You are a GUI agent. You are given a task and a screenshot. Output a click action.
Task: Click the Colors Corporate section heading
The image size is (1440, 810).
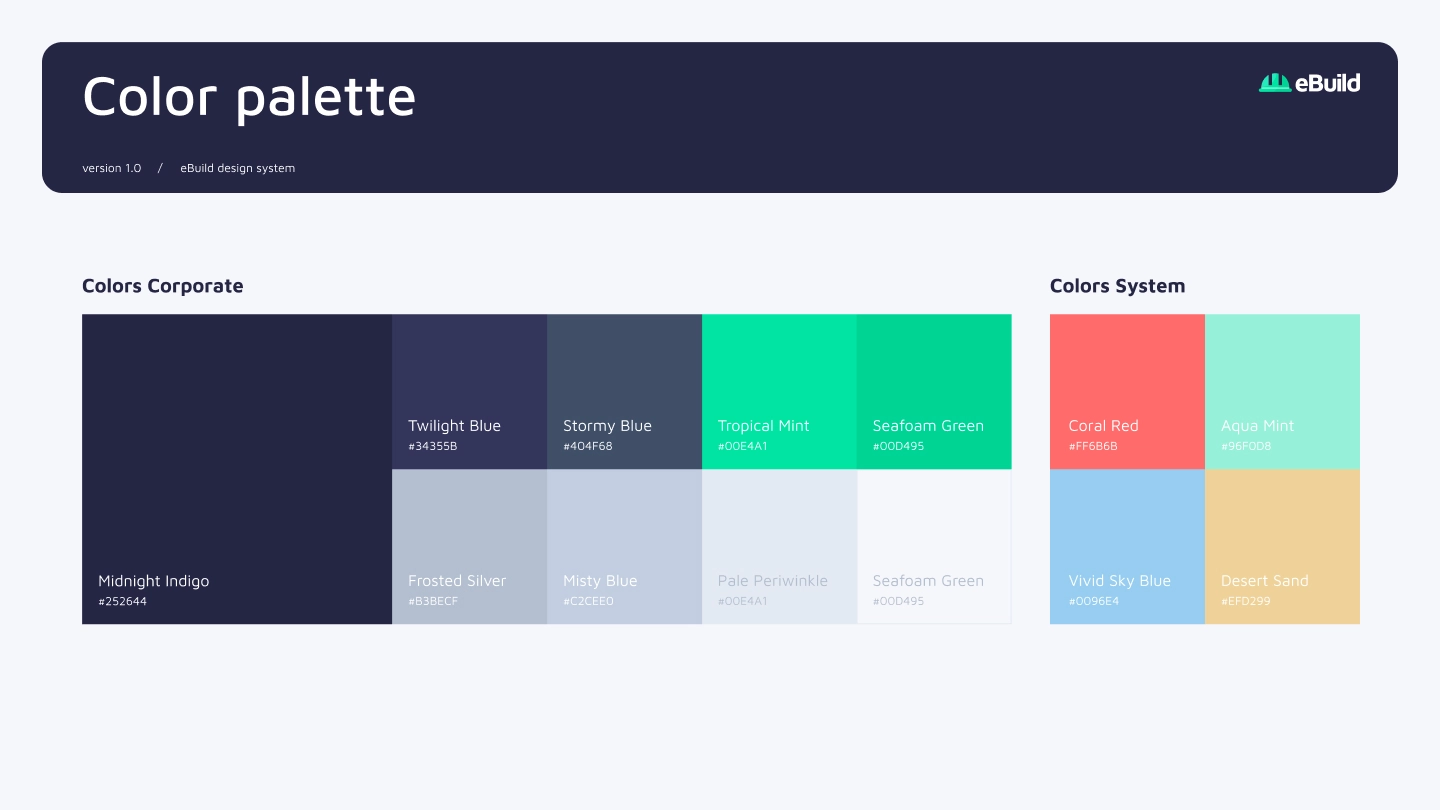coord(163,286)
